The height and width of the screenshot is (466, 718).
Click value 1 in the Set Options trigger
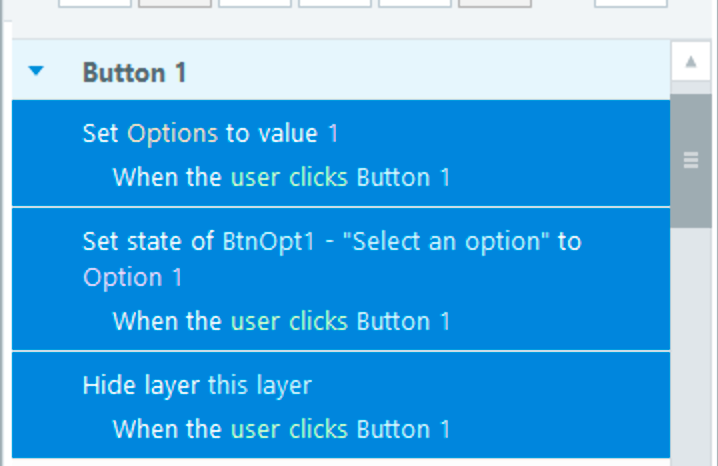coord(333,134)
